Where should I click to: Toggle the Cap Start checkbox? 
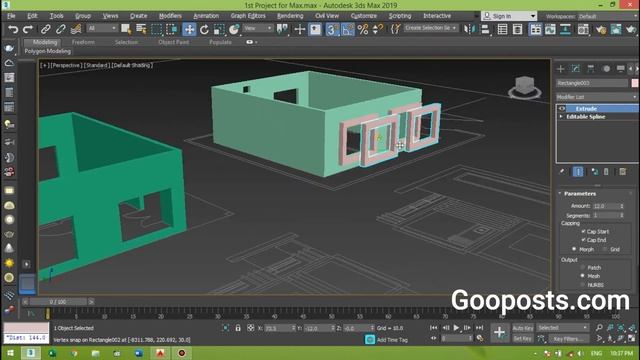(583, 231)
